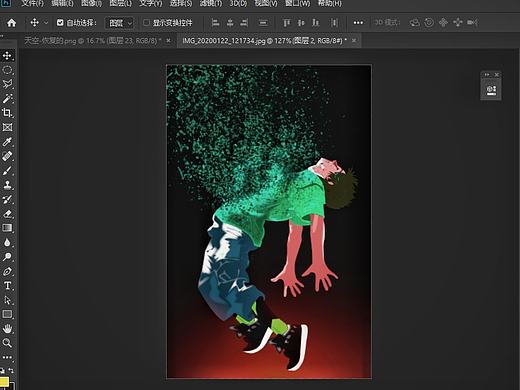Expand the collapsed right panel dock arrows
520x390 pixels.
[487, 75]
